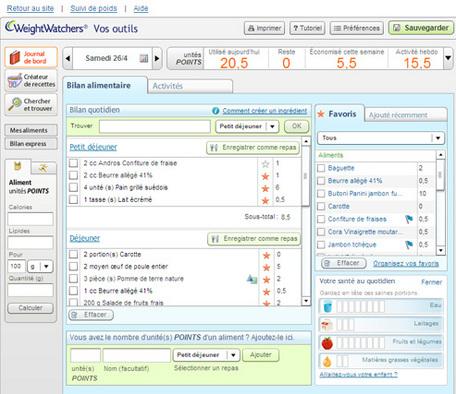Switch to Ajouté récemment tab
This screenshot has width=456, height=394.
pos(406,115)
